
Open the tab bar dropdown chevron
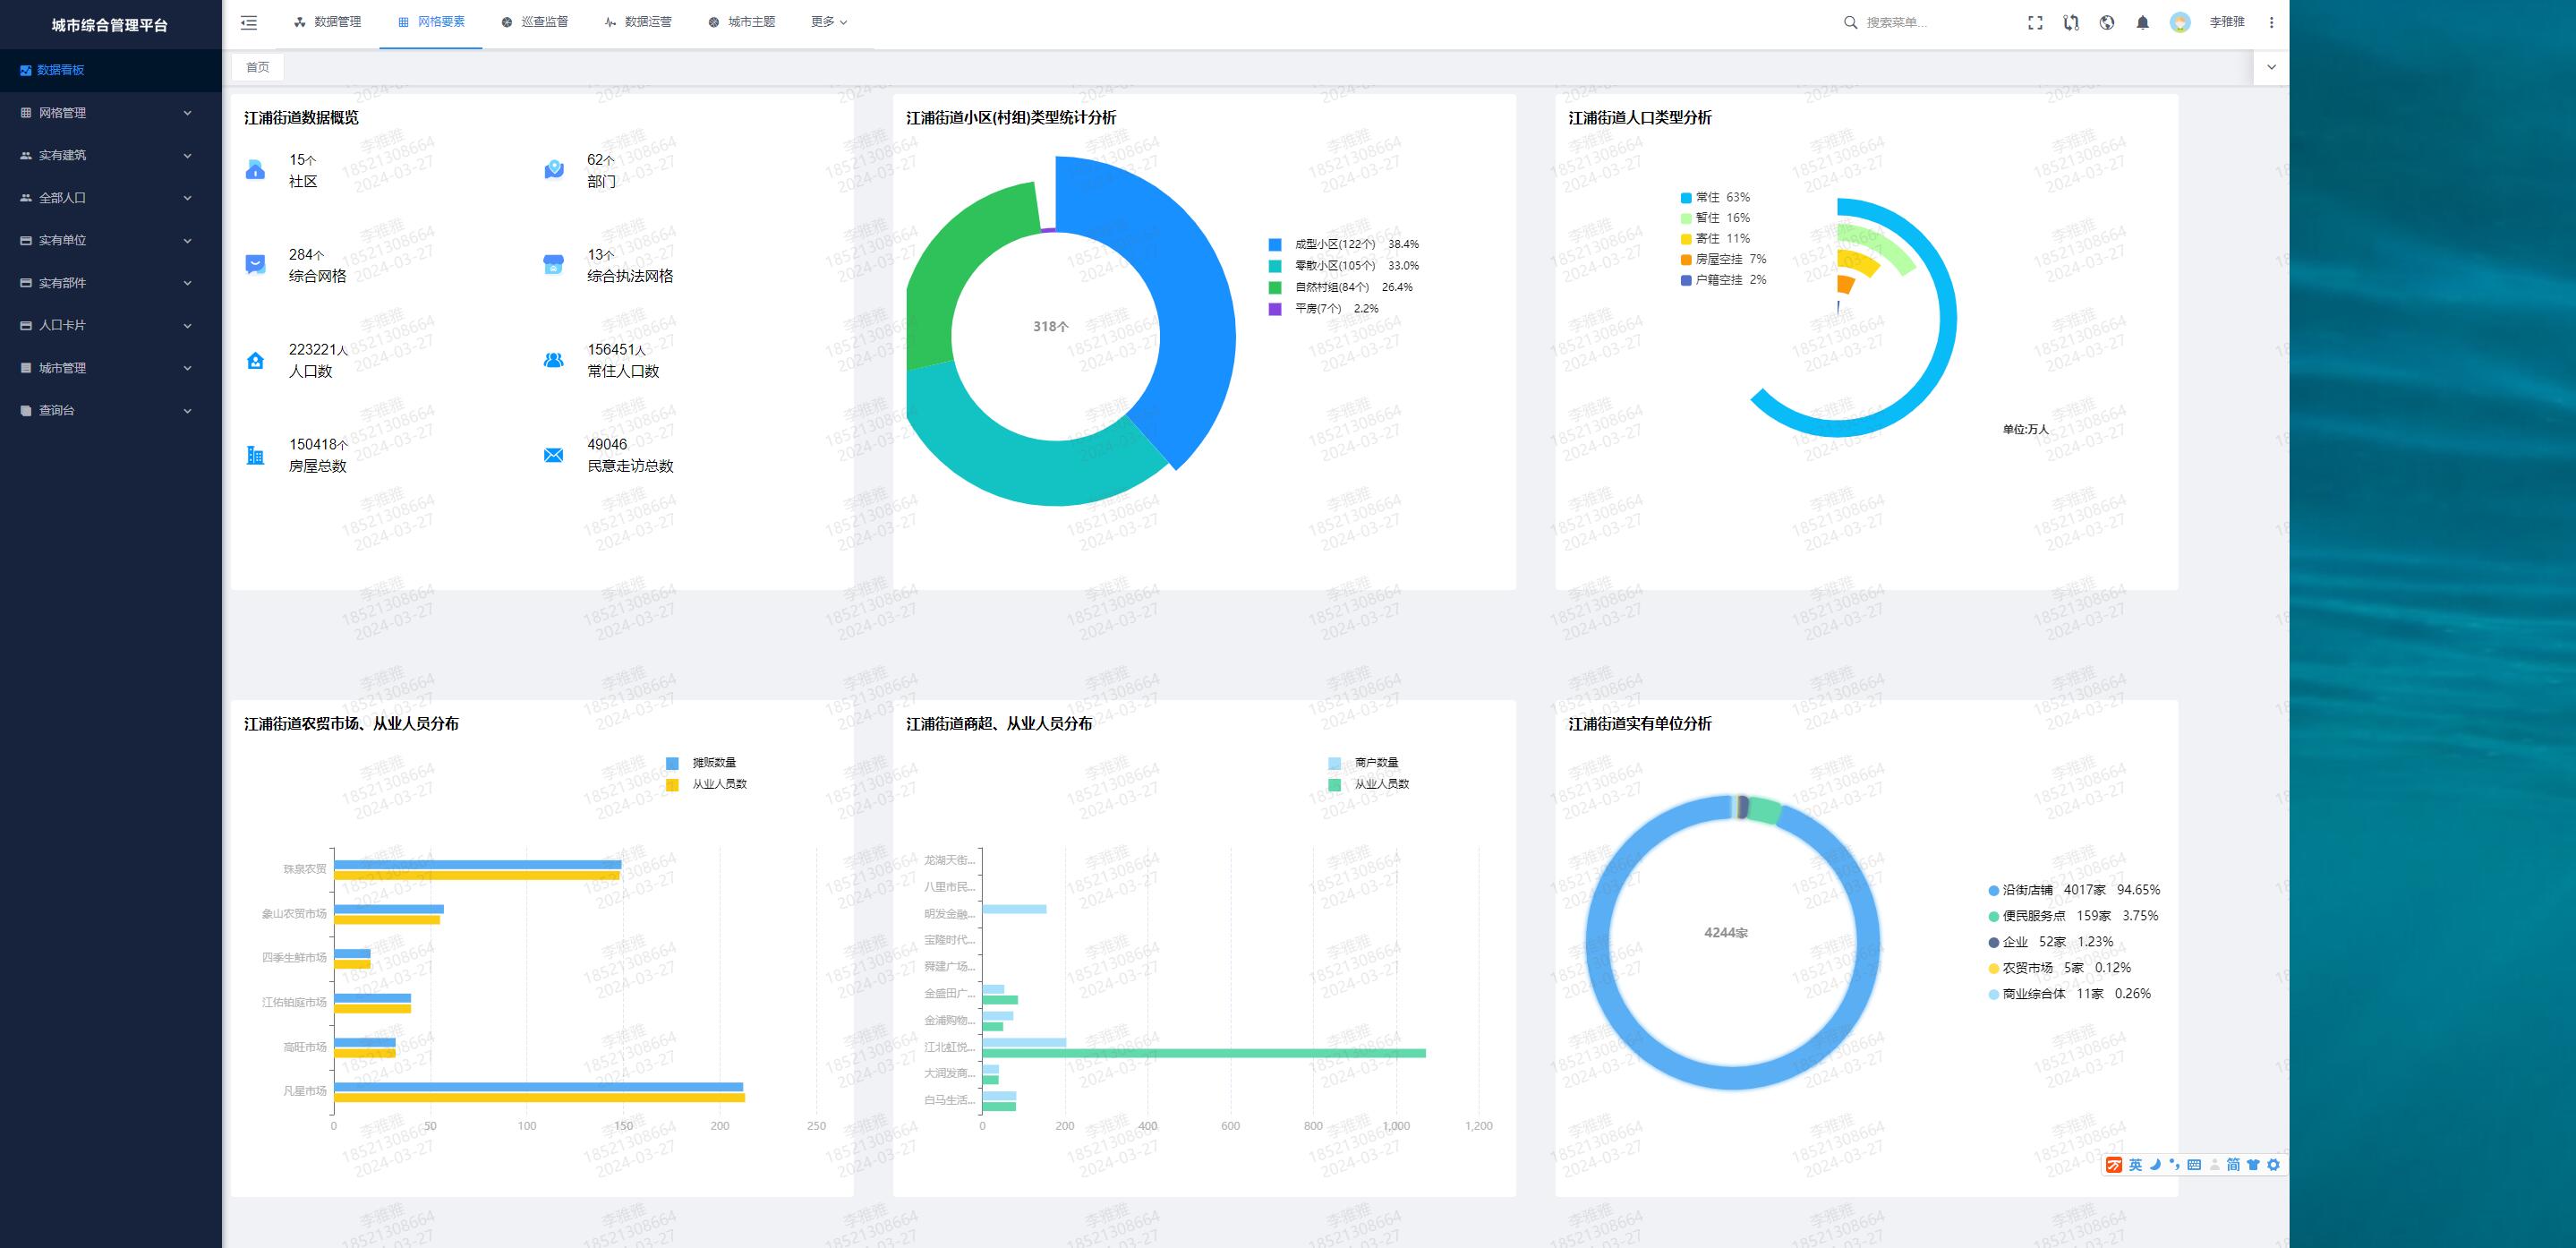[x=2271, y=67]
